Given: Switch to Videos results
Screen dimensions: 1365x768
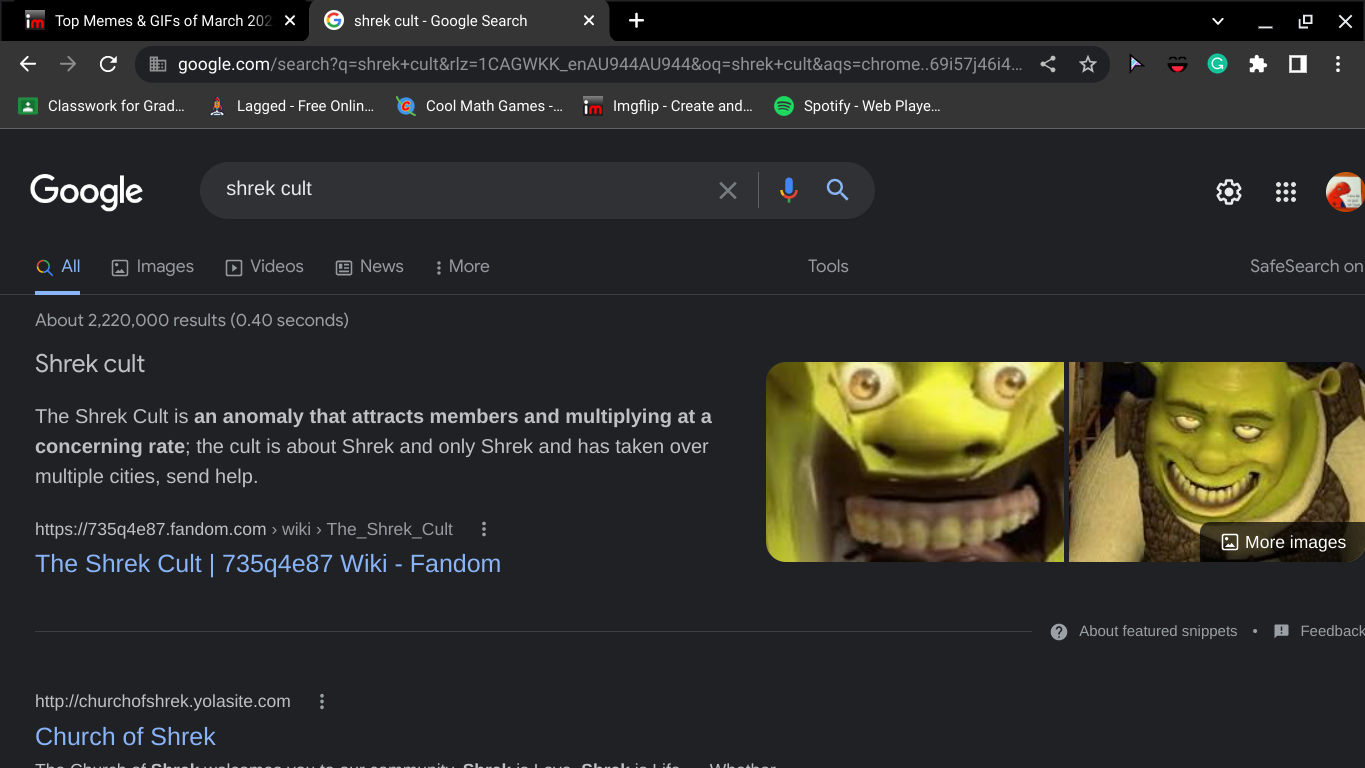Looking at the screenshot, I should tap(264, 267).
